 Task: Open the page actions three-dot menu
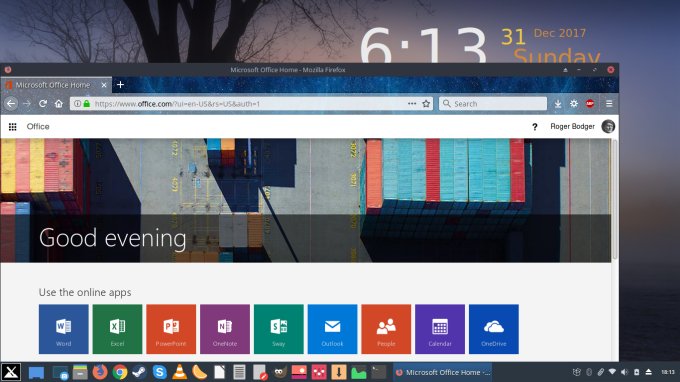coord(412,104)
